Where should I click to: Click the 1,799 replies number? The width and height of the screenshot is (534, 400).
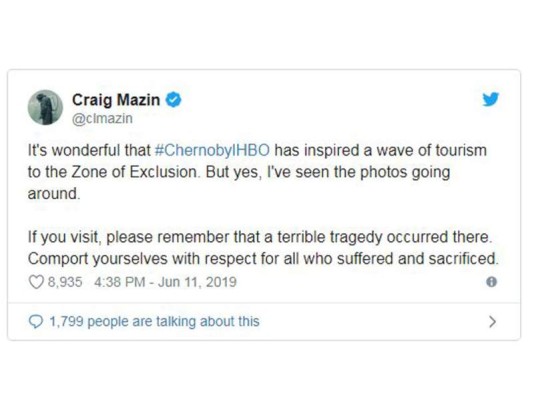(x=66, y=321)
